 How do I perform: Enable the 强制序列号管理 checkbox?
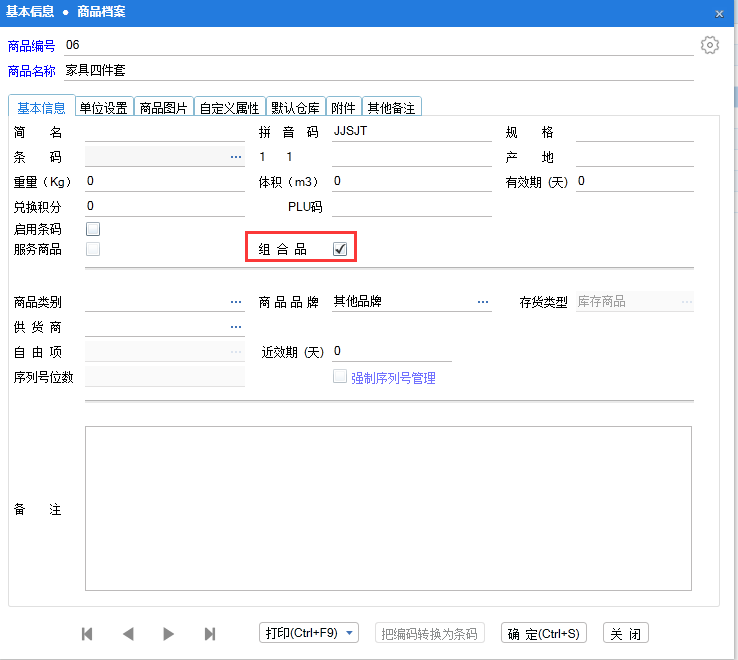click(x=340, y=376)
